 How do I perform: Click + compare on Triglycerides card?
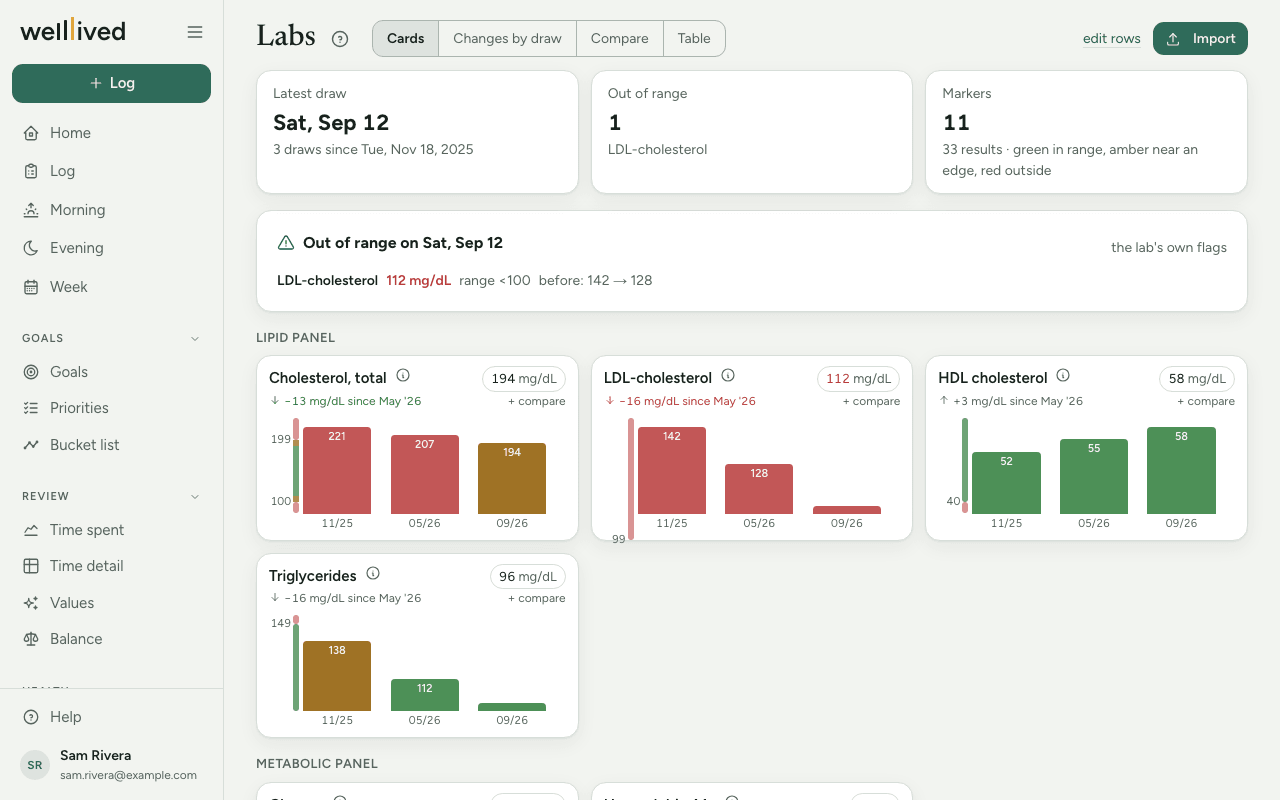(x=537, y=598)
